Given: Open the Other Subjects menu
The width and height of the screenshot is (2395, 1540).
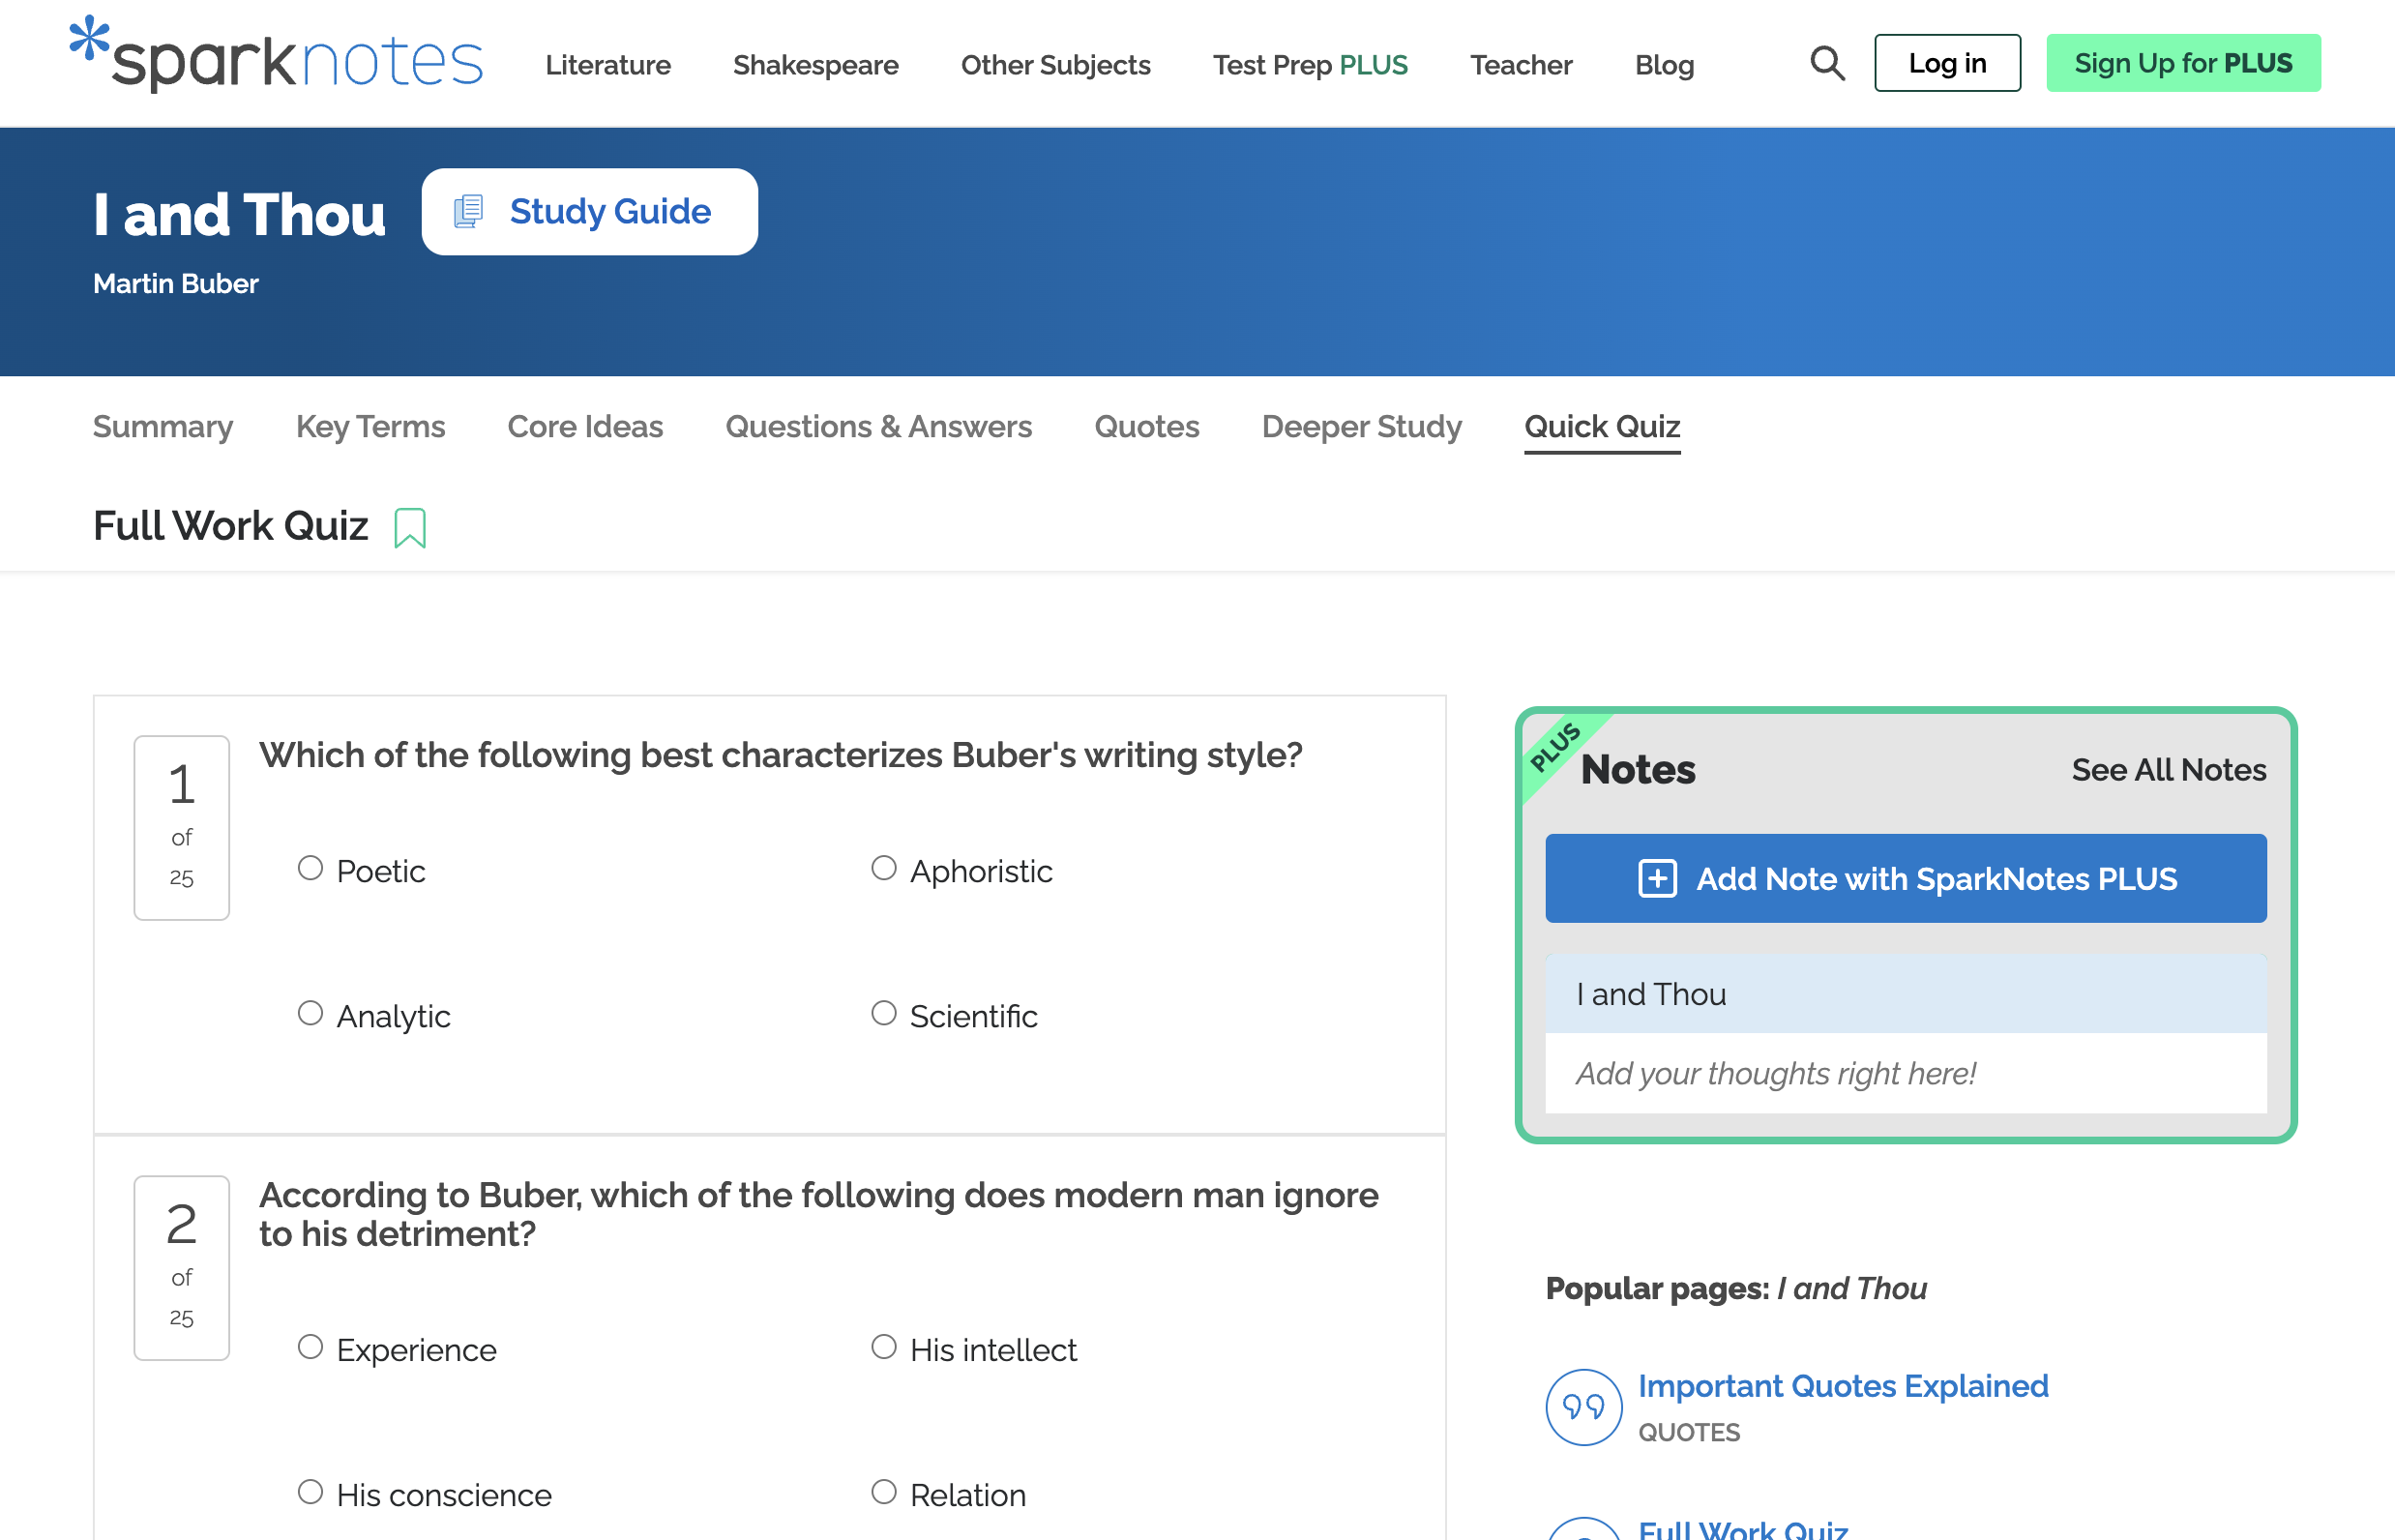Looking at the screenshot, I should (1055, 65).
